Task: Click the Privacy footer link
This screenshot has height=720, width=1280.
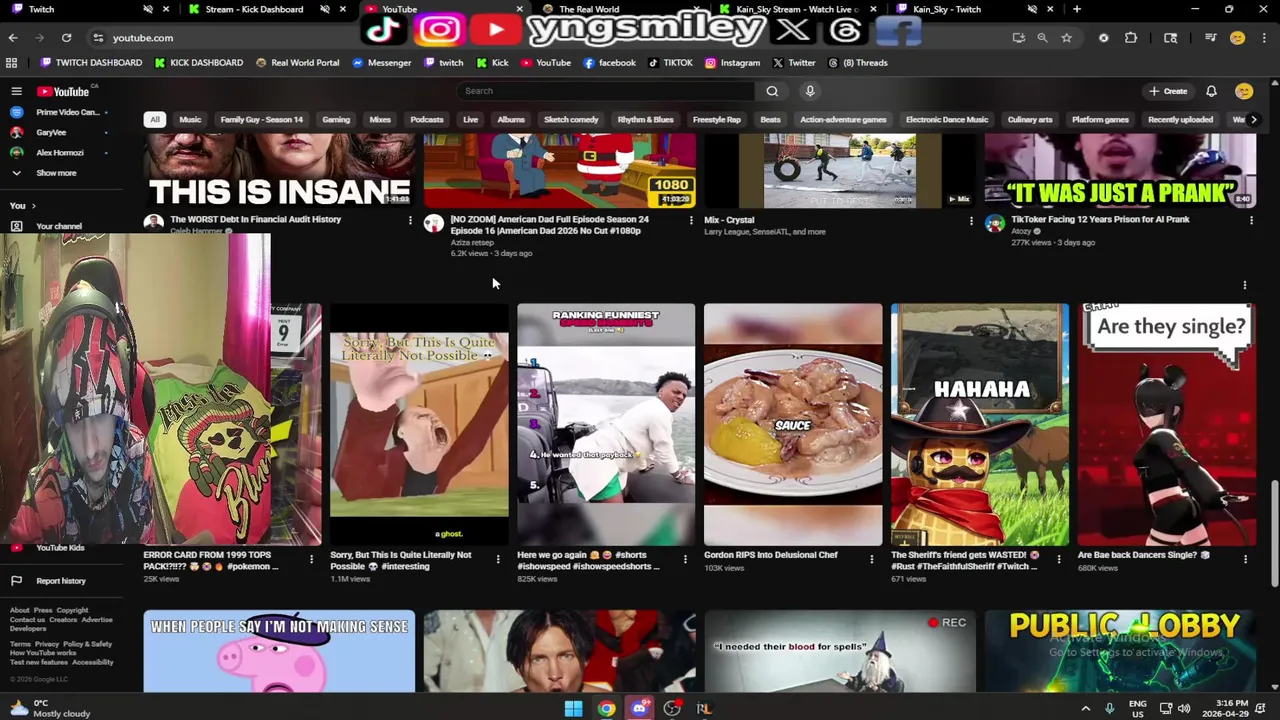Action: click(x=48, y=644)
